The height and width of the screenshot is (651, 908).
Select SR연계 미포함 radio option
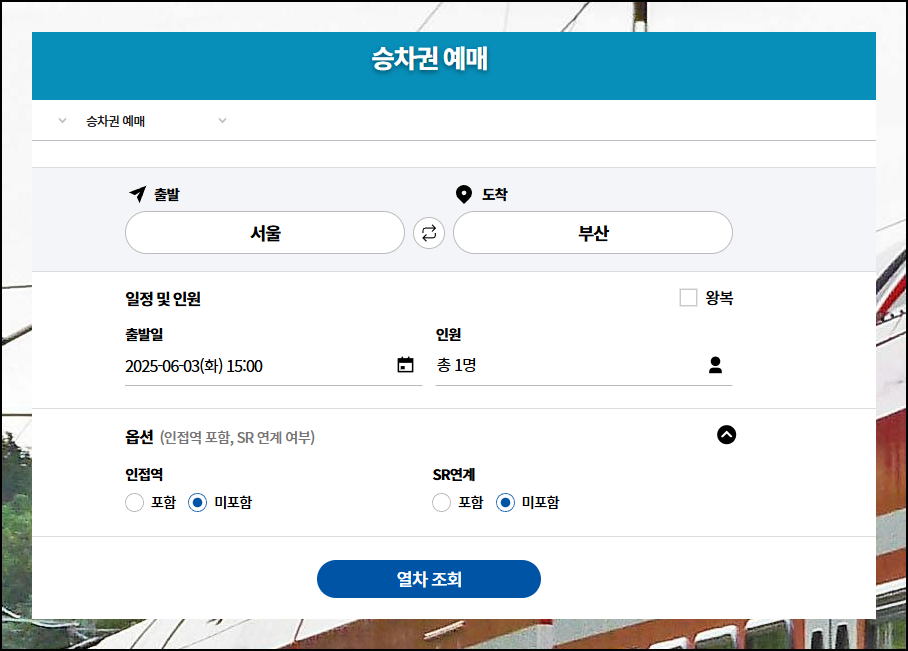coord(505,502)
